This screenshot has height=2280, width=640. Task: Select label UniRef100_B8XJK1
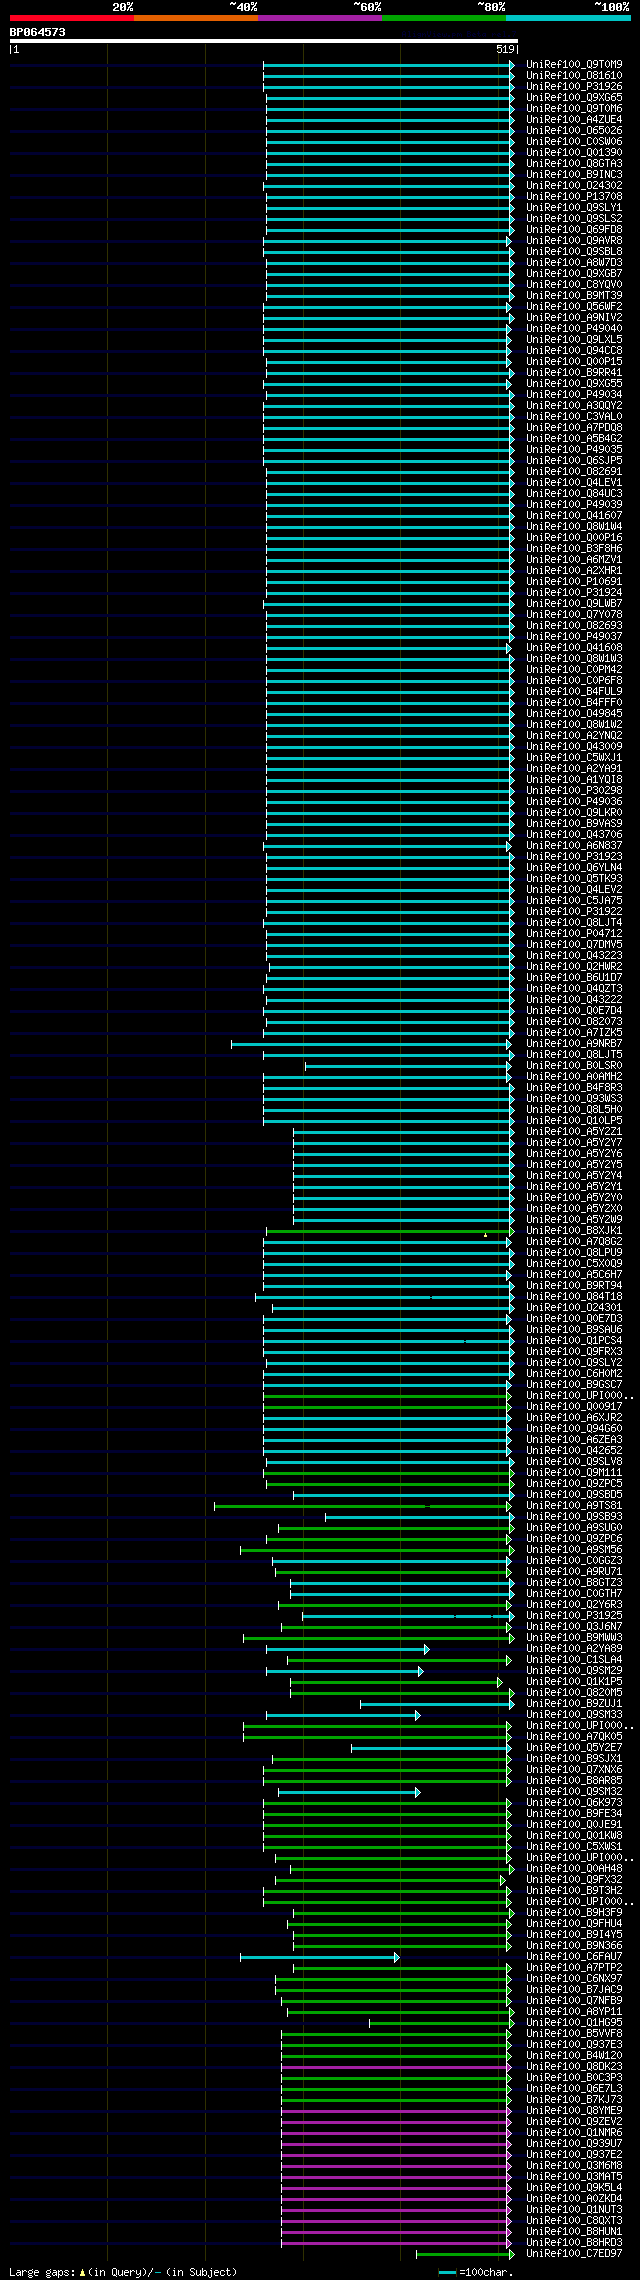click(574, 1230)
